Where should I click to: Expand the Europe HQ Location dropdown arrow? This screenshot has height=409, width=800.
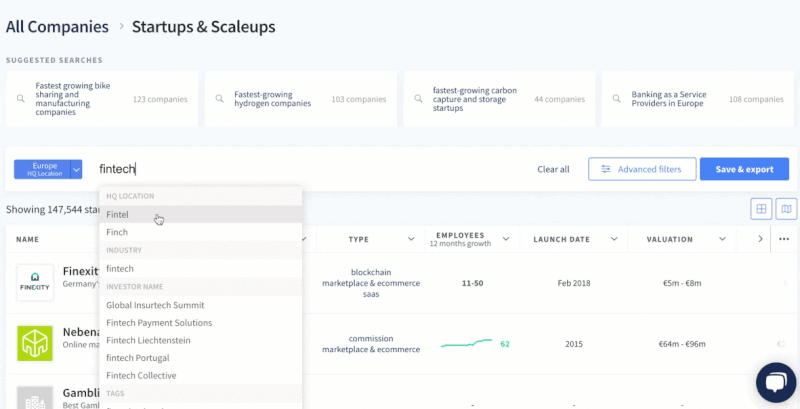click(x=76, y=169)
